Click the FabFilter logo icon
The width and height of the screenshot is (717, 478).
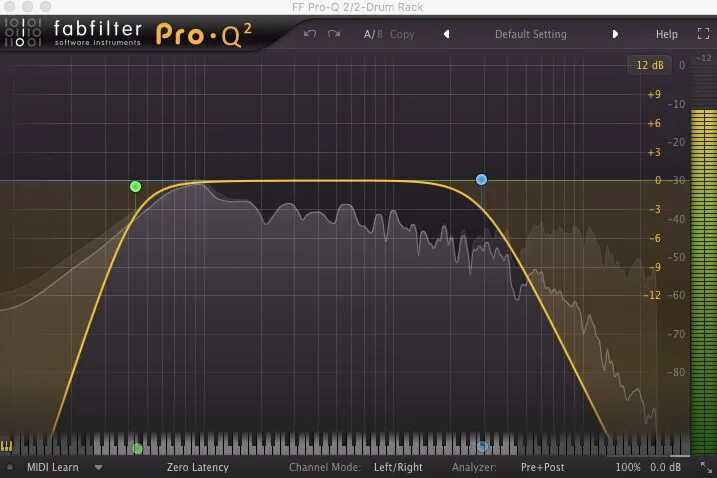coord(23,32)
